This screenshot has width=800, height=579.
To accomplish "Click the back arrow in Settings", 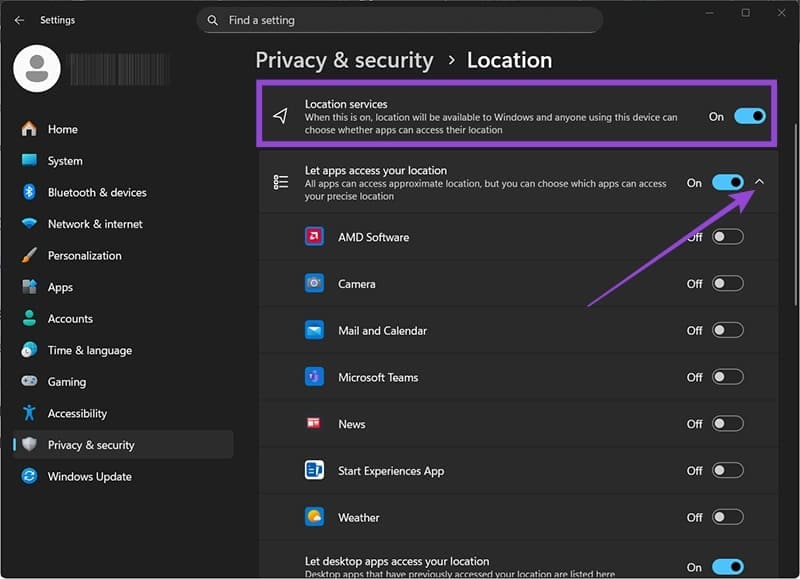I will pyautogui.click(x=19, y=20).
